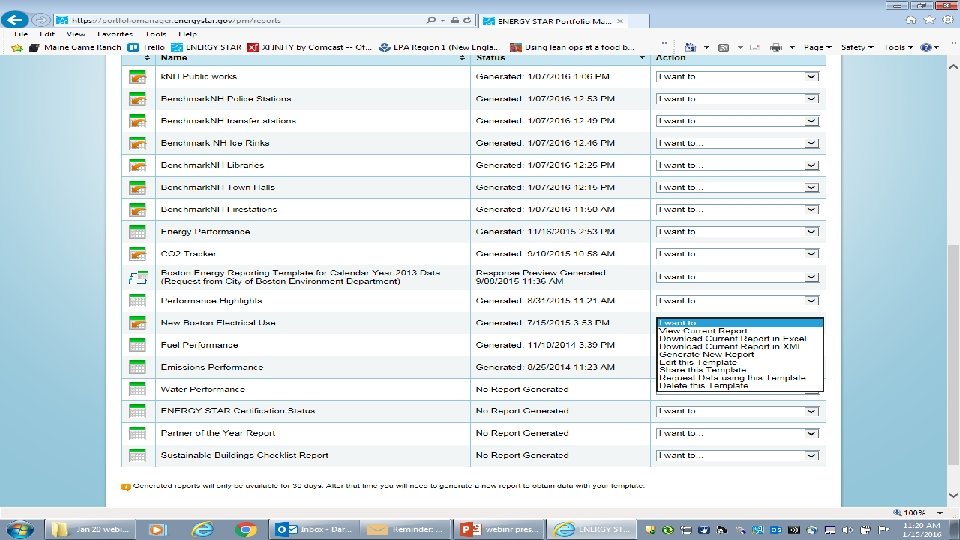The height and width of the screenshot is (540, 960).
Task: Choose Download Current Report in Excel
Action: coord(740,339)
